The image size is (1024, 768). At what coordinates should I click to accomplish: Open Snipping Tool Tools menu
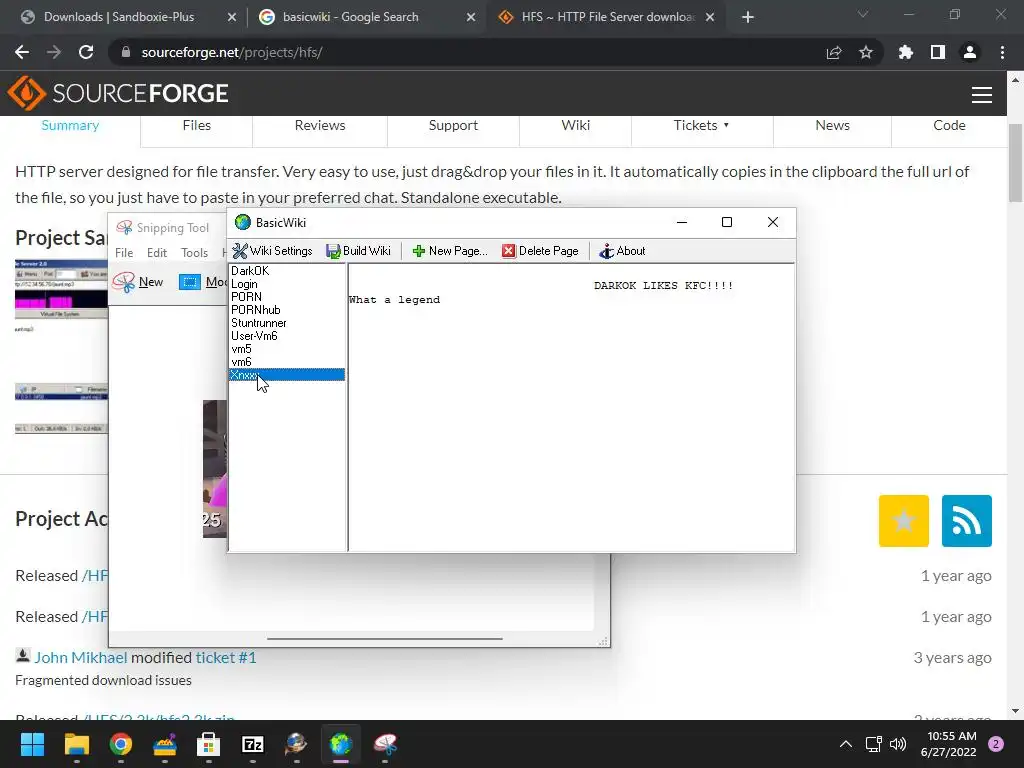point(194,253)
